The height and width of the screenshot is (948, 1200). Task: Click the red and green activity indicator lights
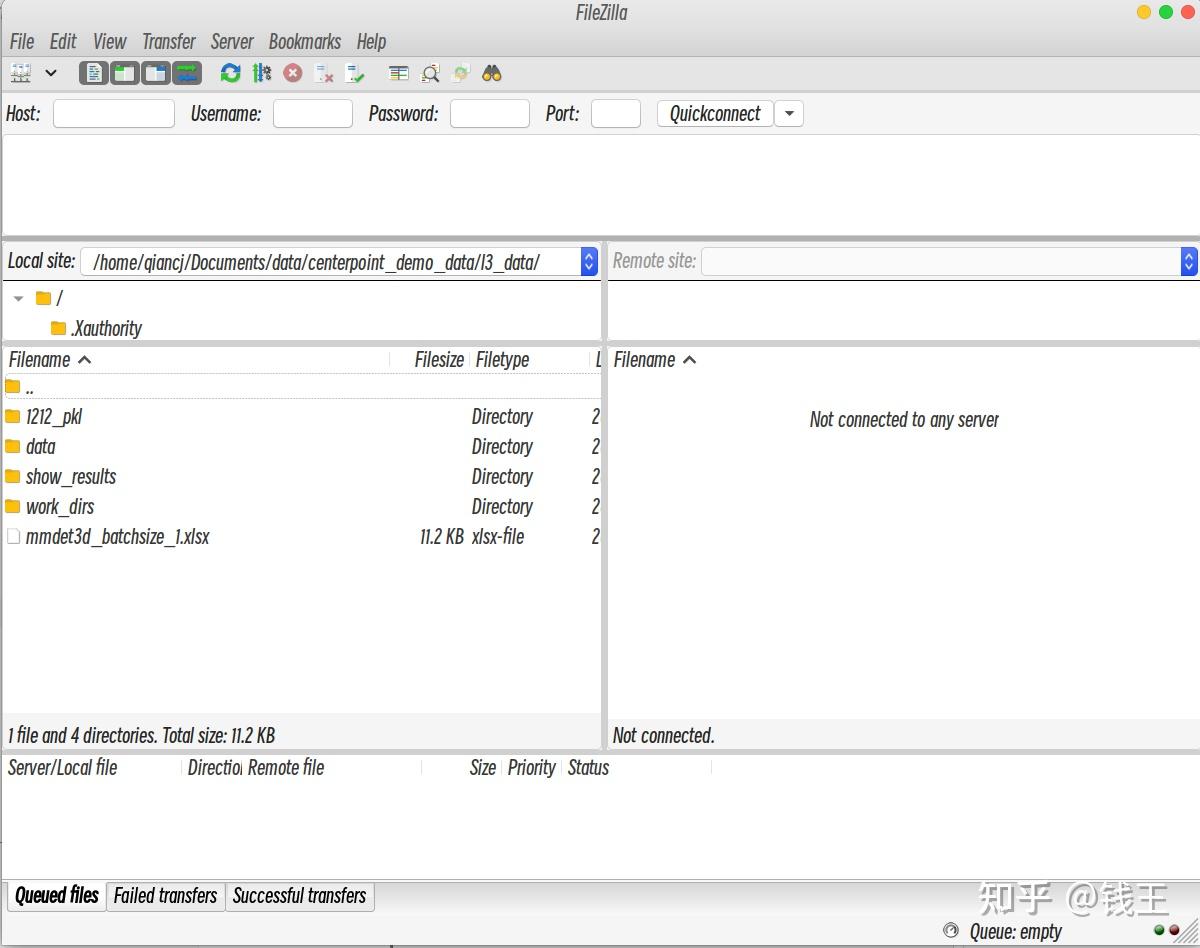tap(1166, 930)
